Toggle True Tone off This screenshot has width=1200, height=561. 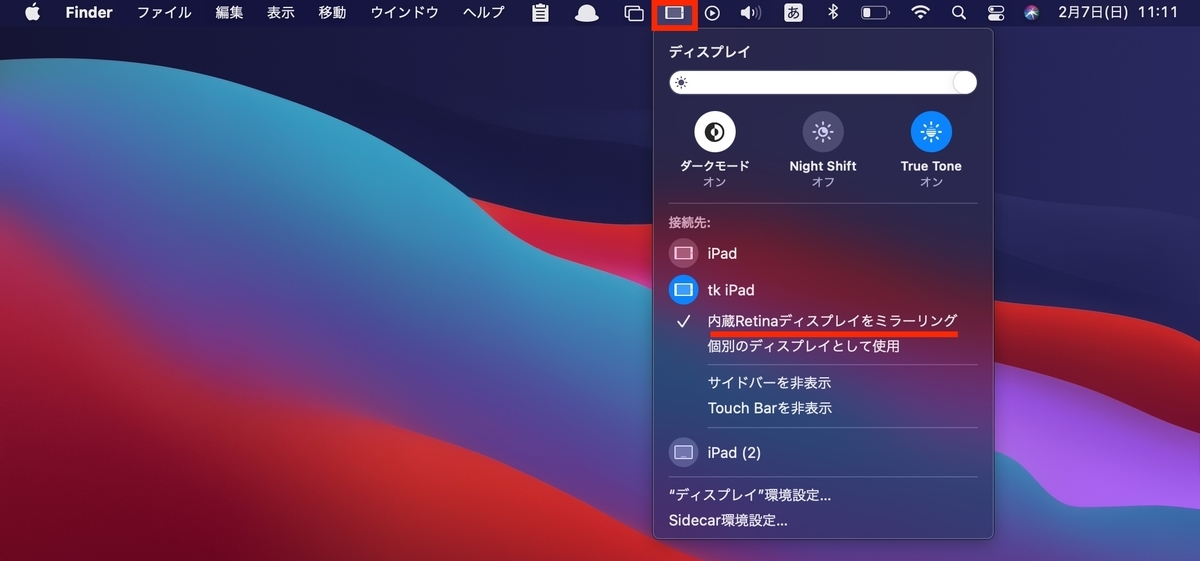pos(931,131)
